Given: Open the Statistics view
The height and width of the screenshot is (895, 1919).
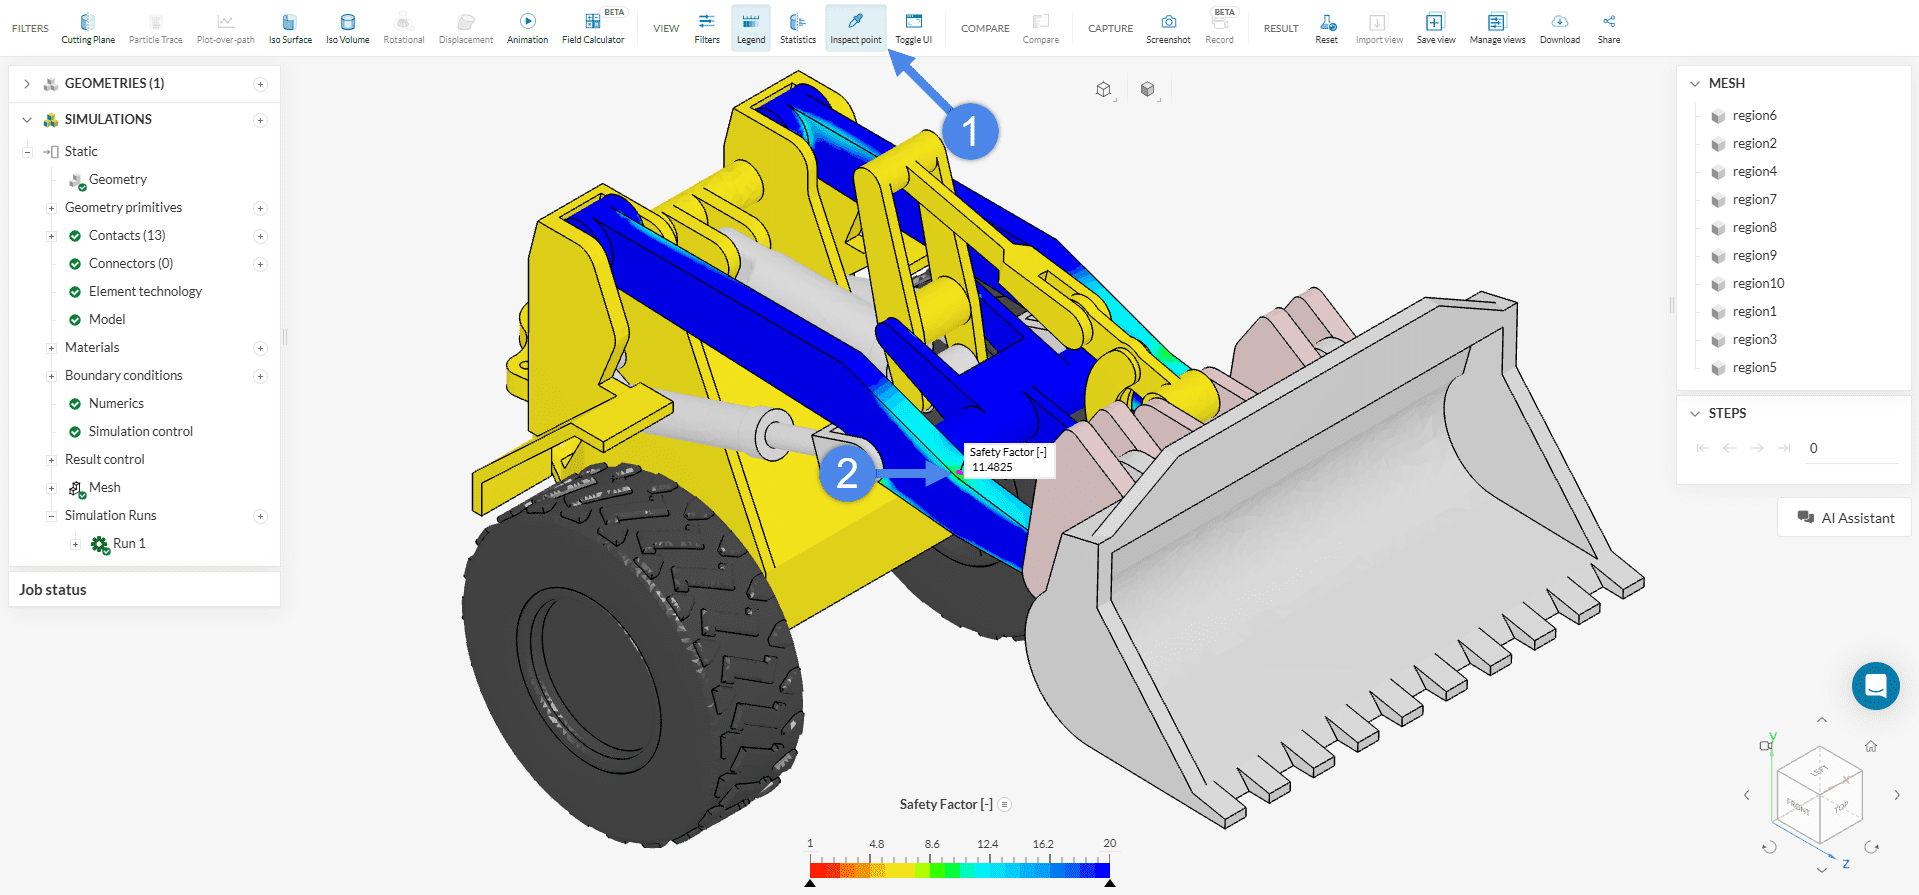Looking at the screenshot, I should [x=797, y=28].
